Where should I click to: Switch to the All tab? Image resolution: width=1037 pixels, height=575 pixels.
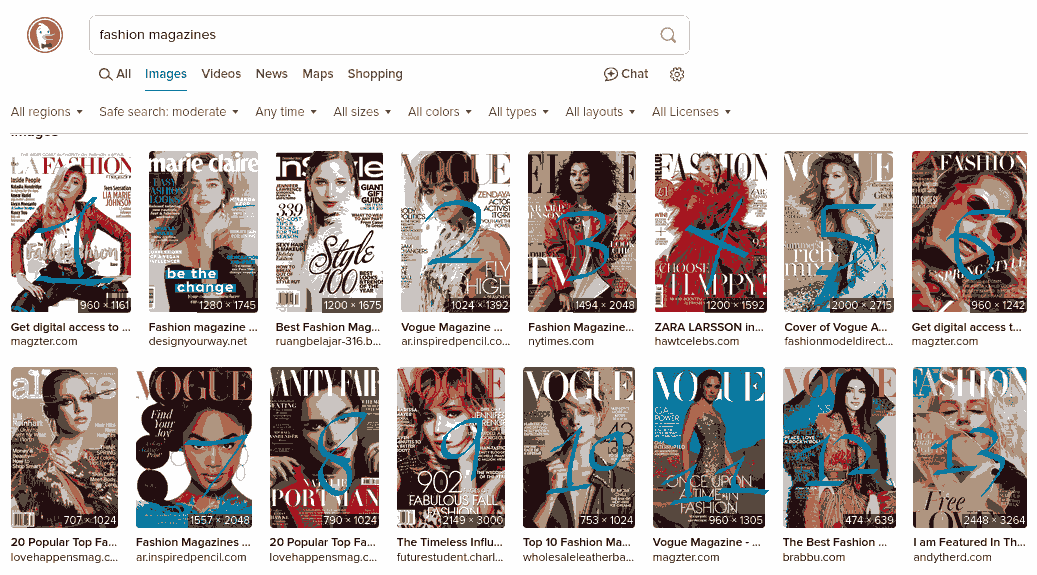pos(114,74)
